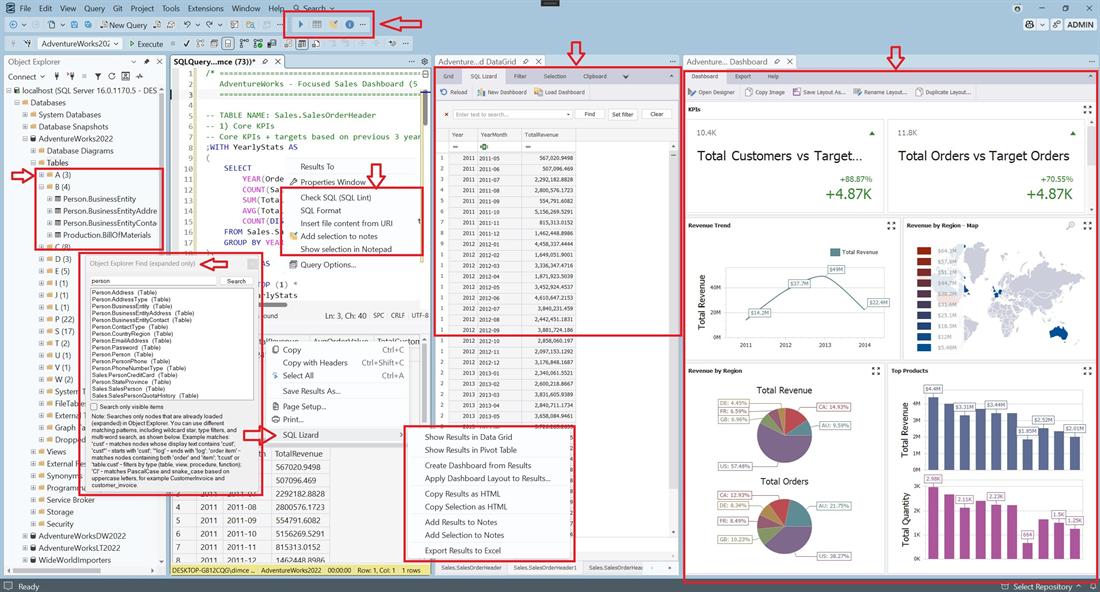Click Search button in Object Explorer Find
The width and height of the screenshot is (1100, 592).
click(x=236, y=281)
